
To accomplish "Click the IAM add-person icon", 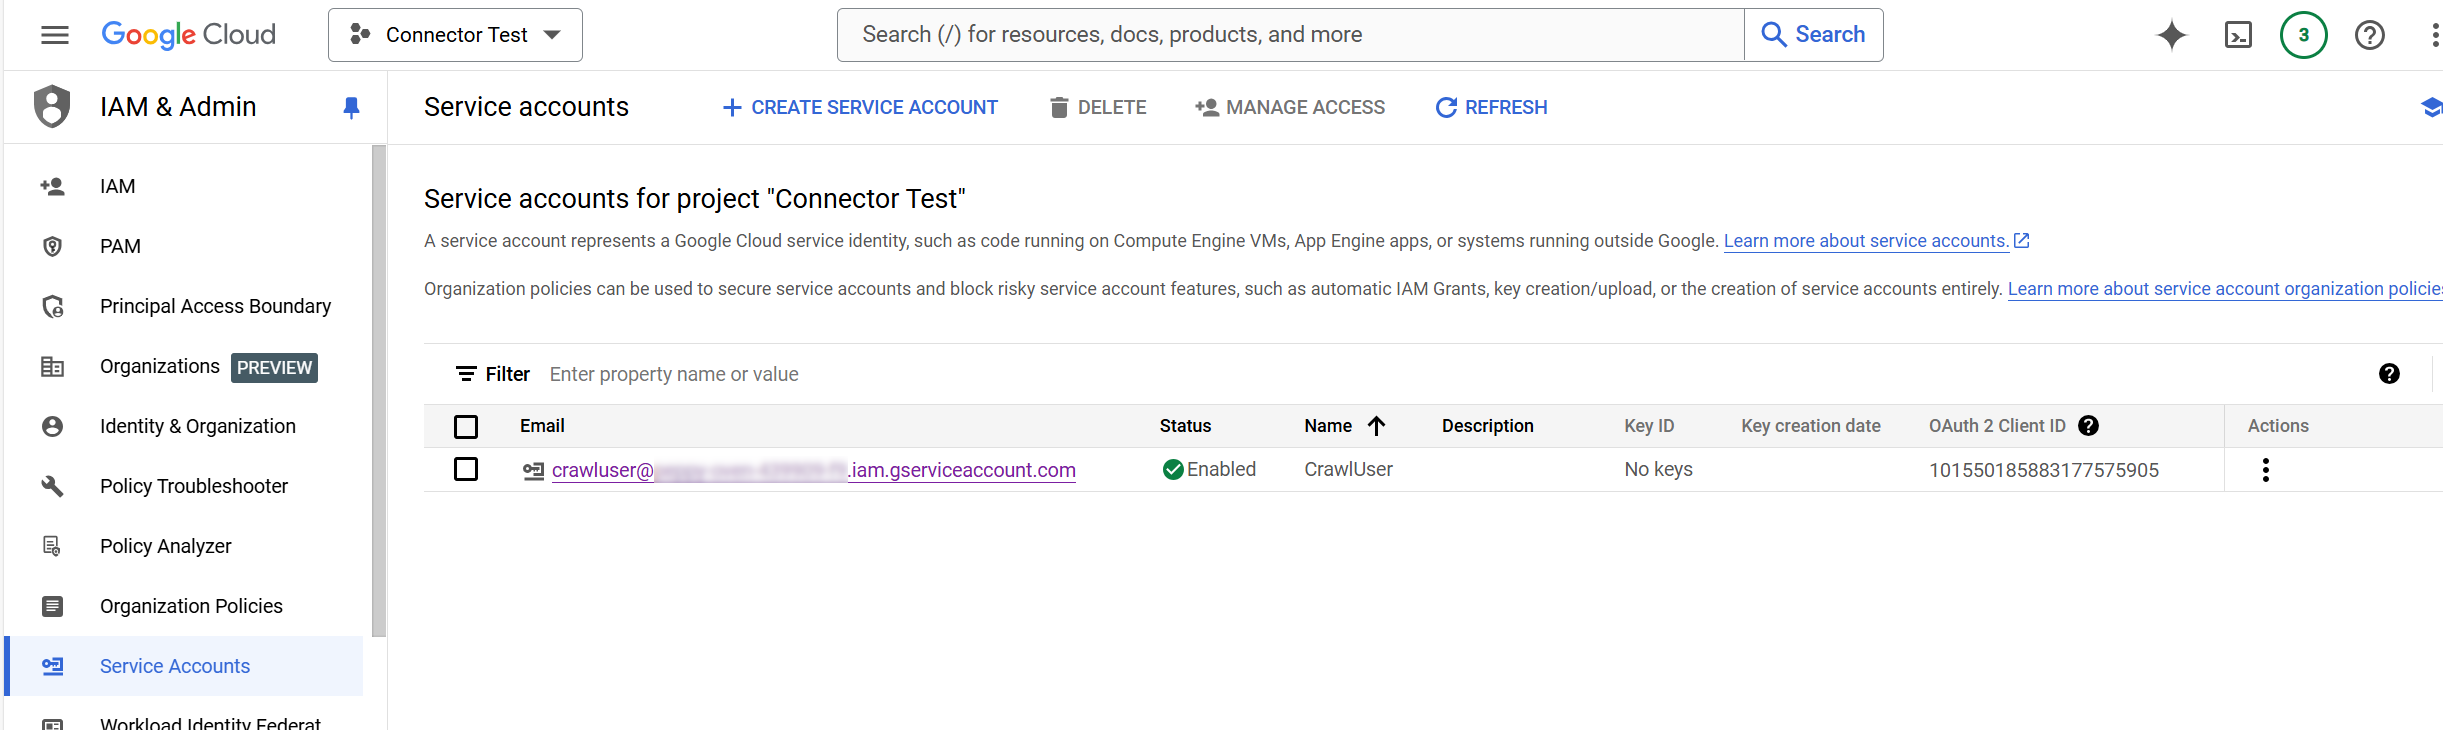I will [52, 186].
